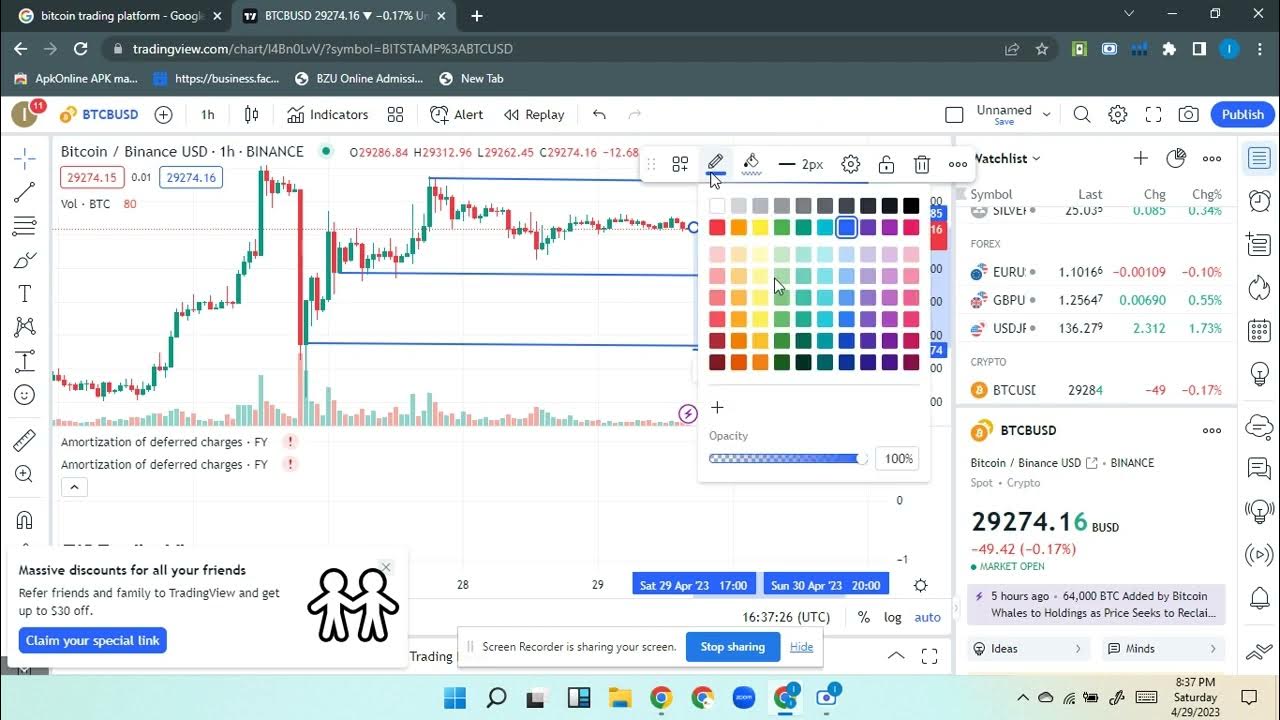This screenshot has height=720, width=1280.
Task: Toggle auto scale mode
Action: coord(928,618)
